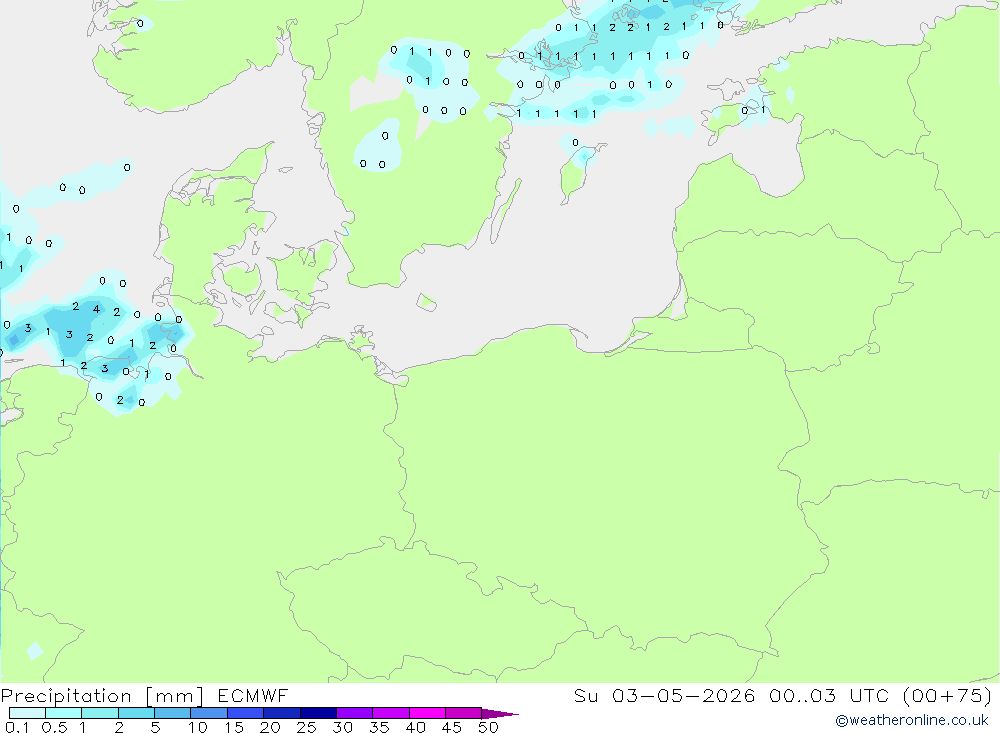This screenshot has height=733, width=1000.
Task: Click the 'ECMWF' model label
Action: [x=253, y=695]
